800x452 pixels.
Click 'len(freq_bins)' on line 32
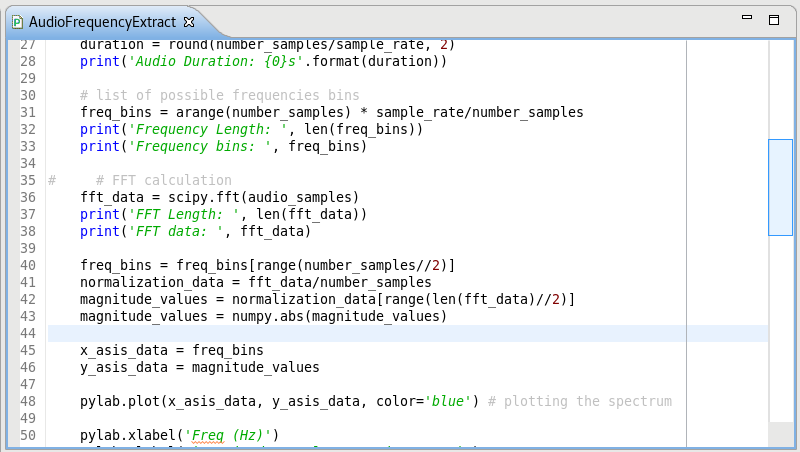tap(360, 130)
